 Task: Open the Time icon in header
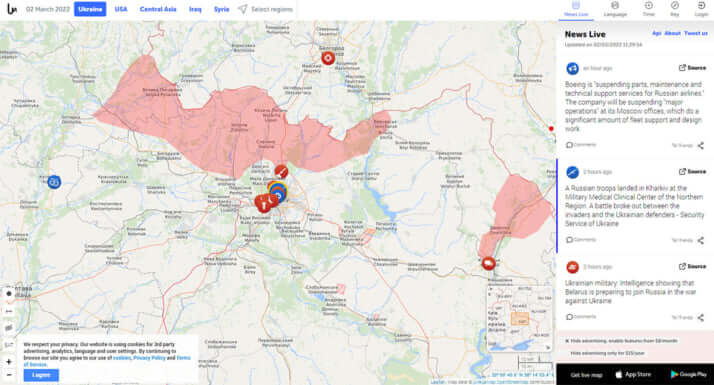648,5
